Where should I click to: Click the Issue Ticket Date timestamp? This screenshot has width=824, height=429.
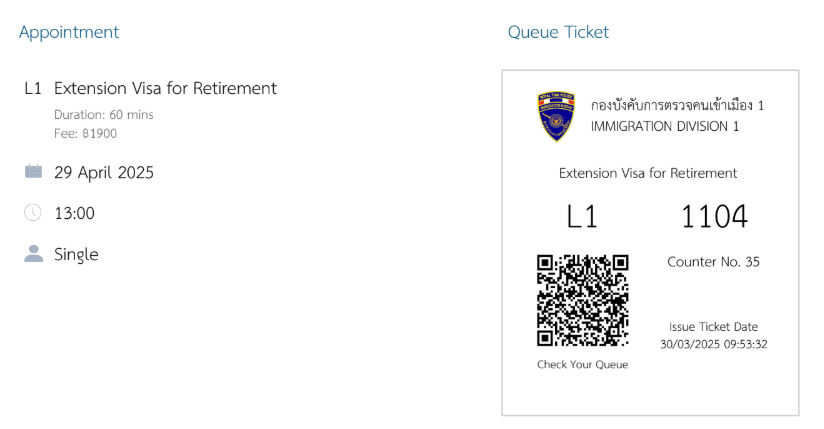click(x=714, y=344)
